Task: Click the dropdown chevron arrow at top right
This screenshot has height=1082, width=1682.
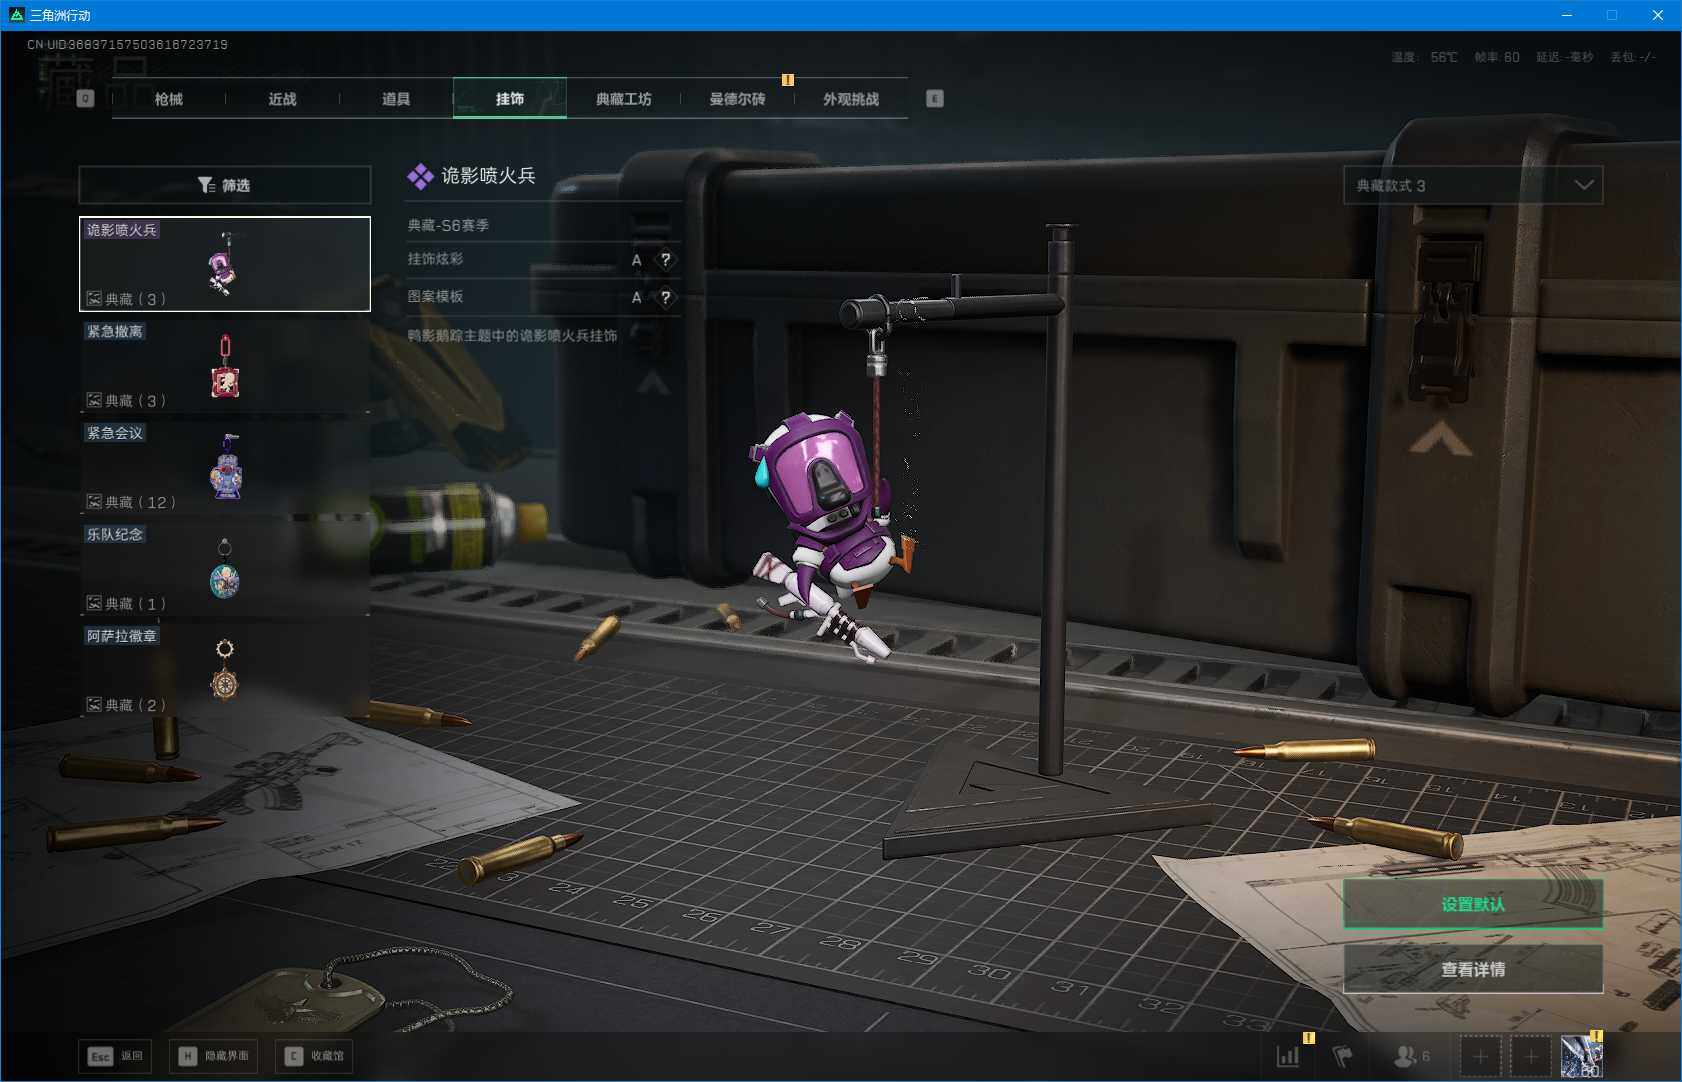Action: tap(1583, 185)
